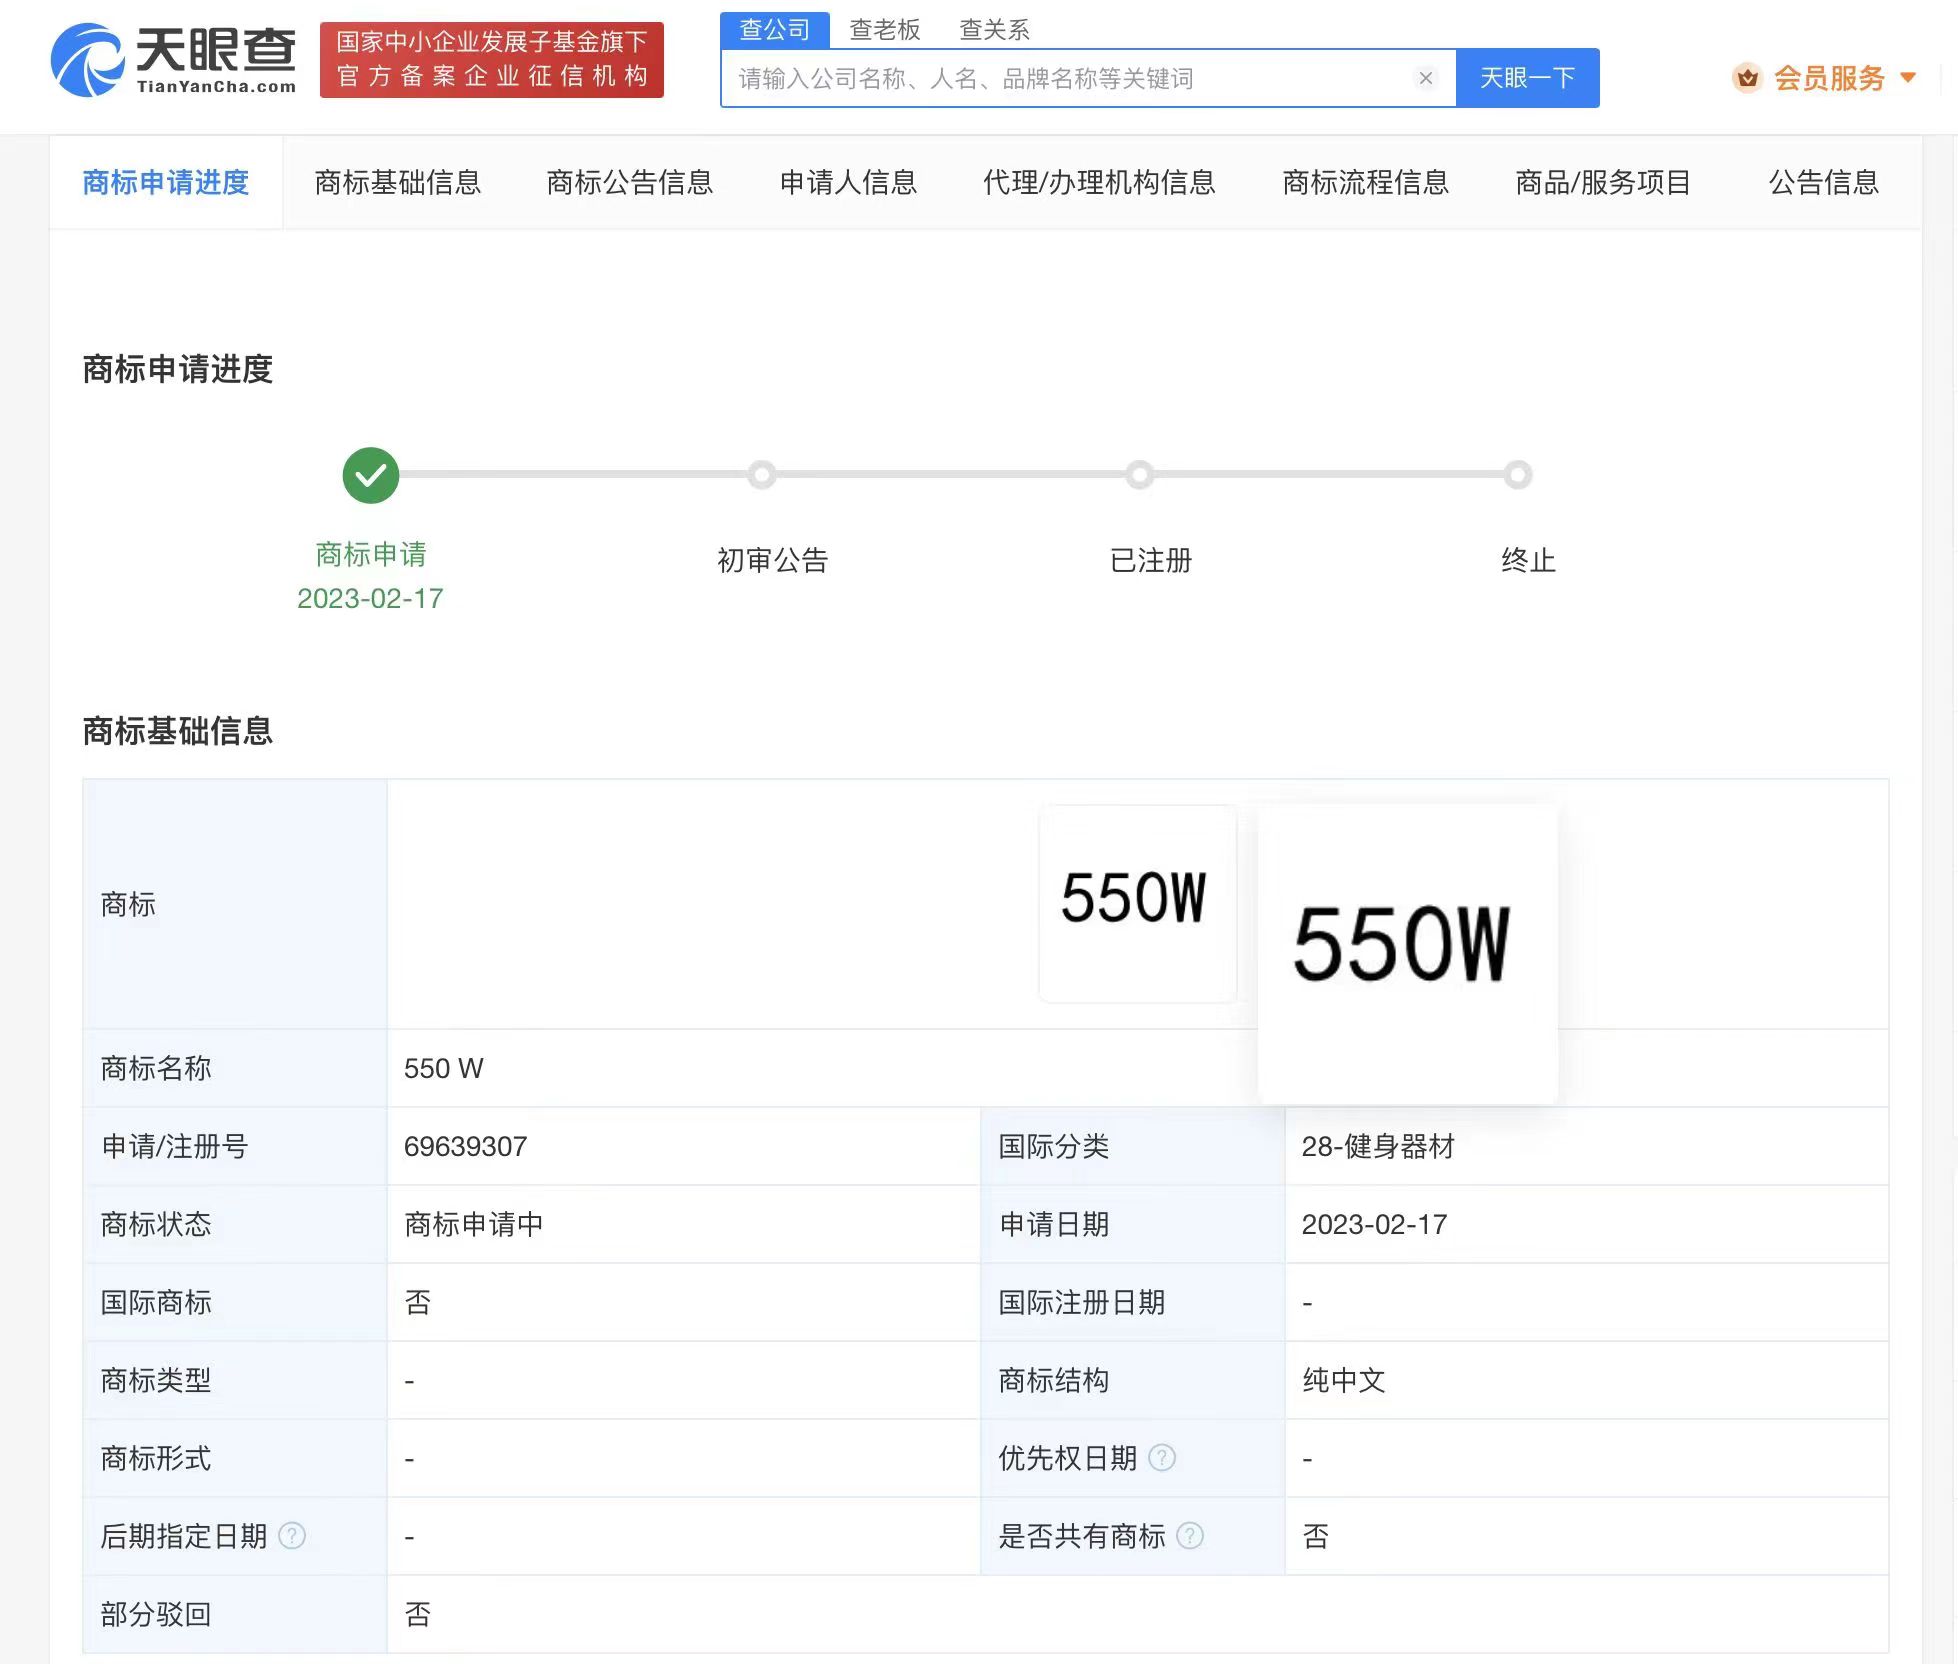Go to 商品/服务项目 tab
Viewport: 1958px width, 1664px height.
(x=1603, y=182)
